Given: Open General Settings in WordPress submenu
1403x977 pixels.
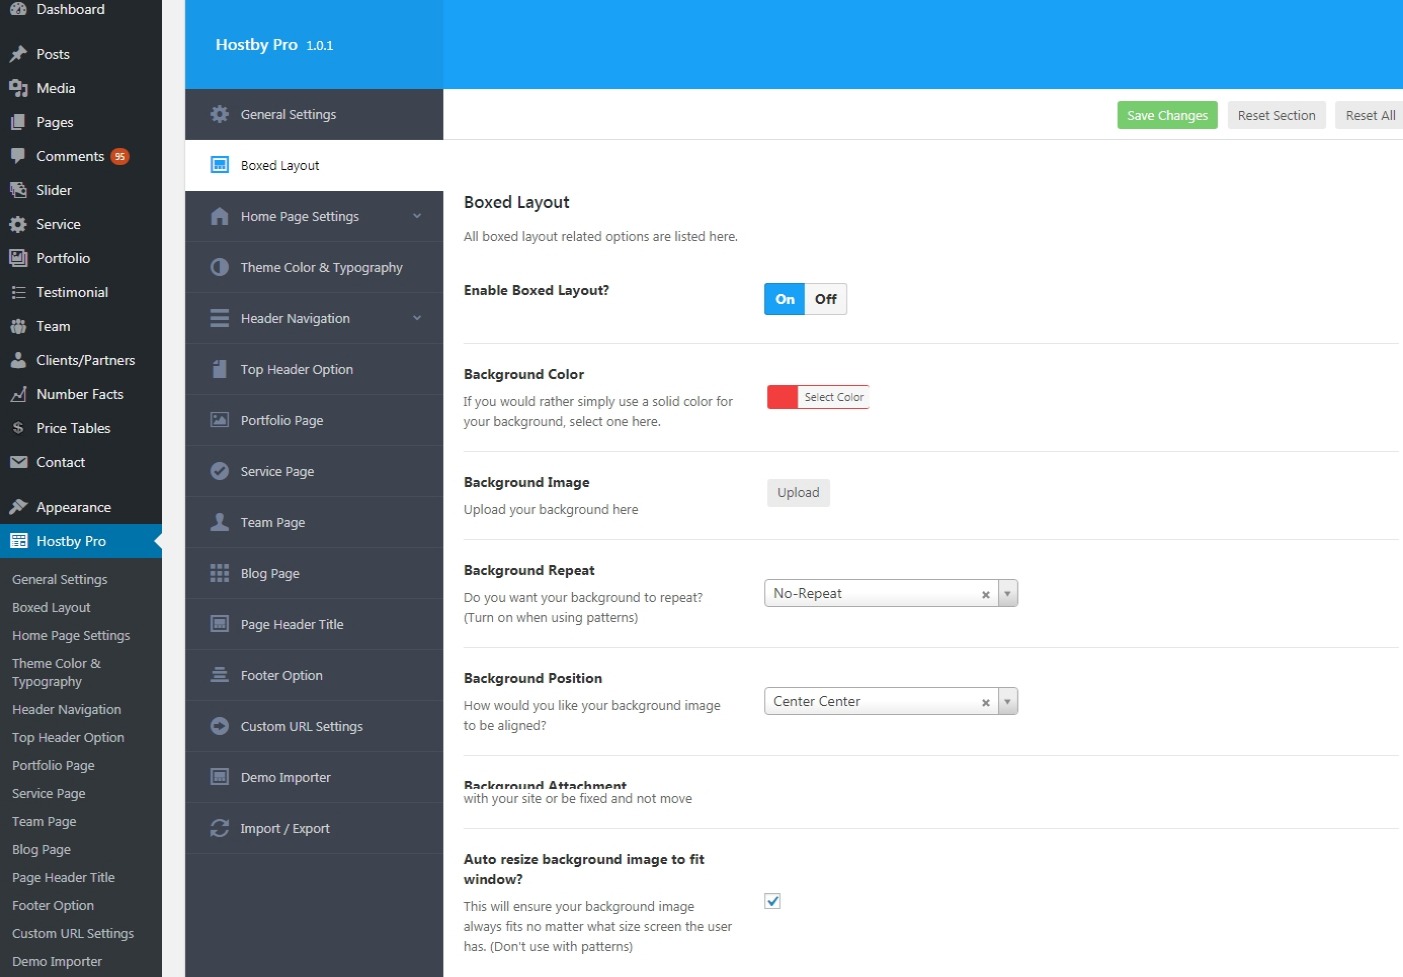Looking at the screenshot, I should (60, 579).
